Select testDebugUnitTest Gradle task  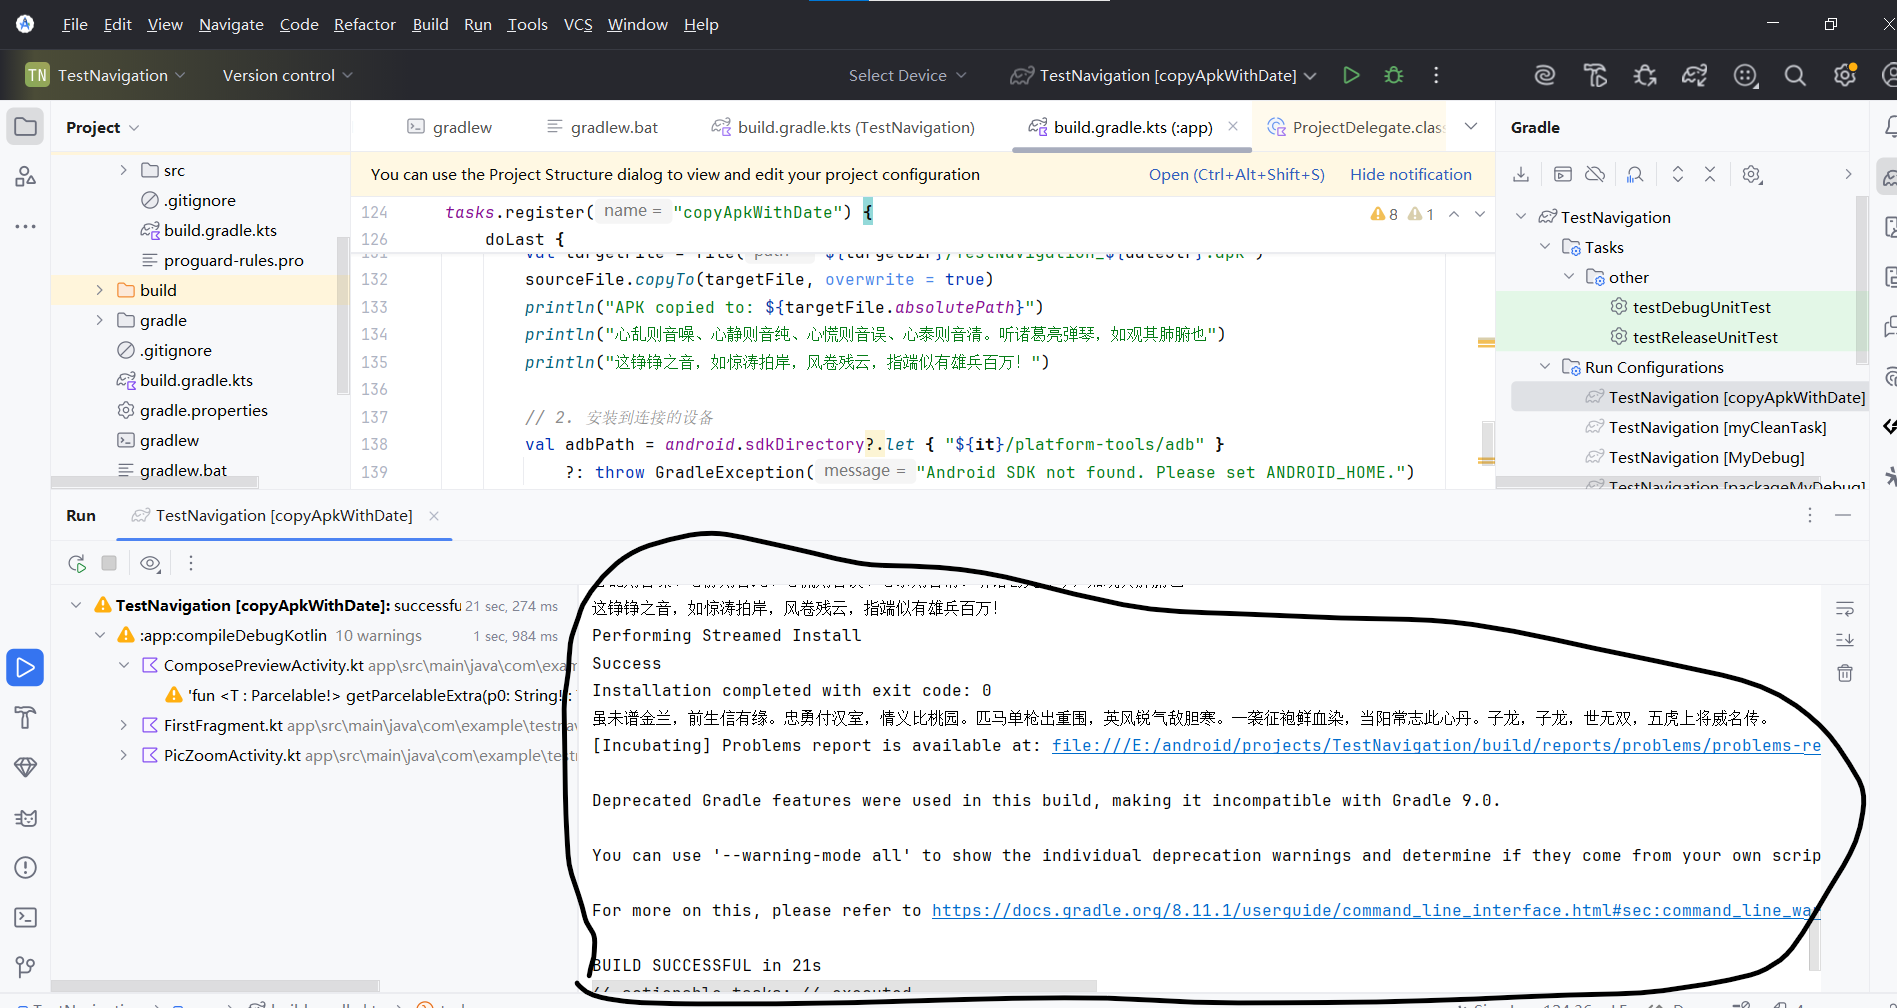(1701, 307)
